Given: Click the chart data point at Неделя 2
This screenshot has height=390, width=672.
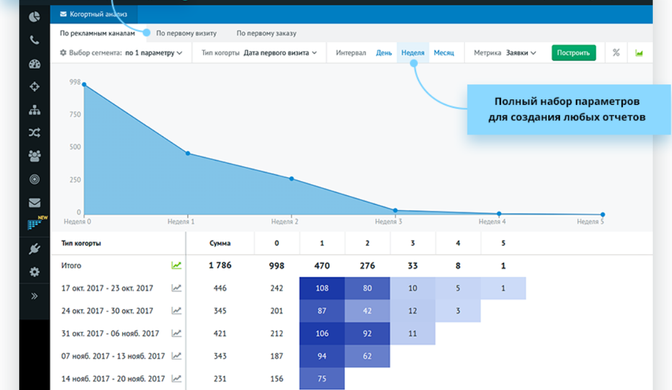Looking at the screenshot, I should coord(291,178).
